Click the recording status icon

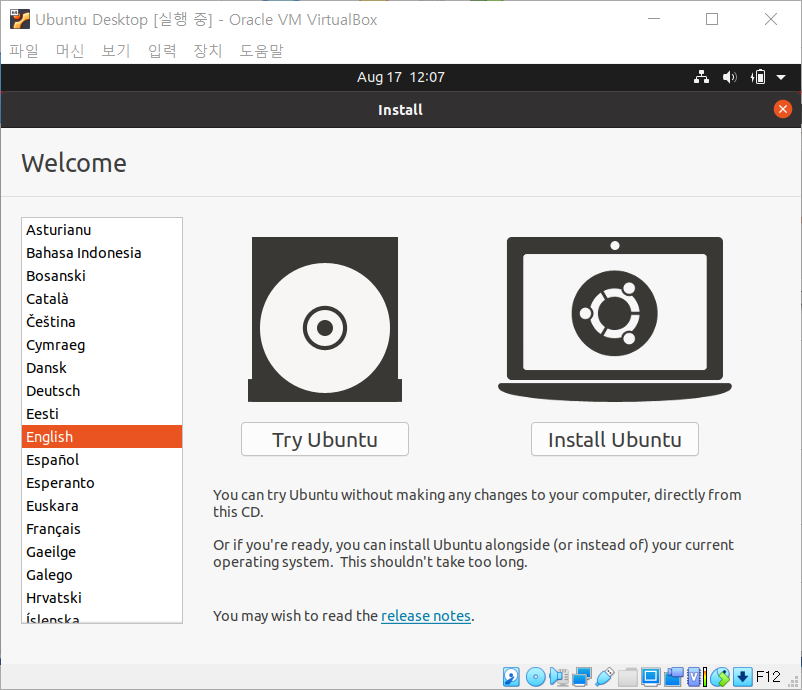[x=674, y=677]
